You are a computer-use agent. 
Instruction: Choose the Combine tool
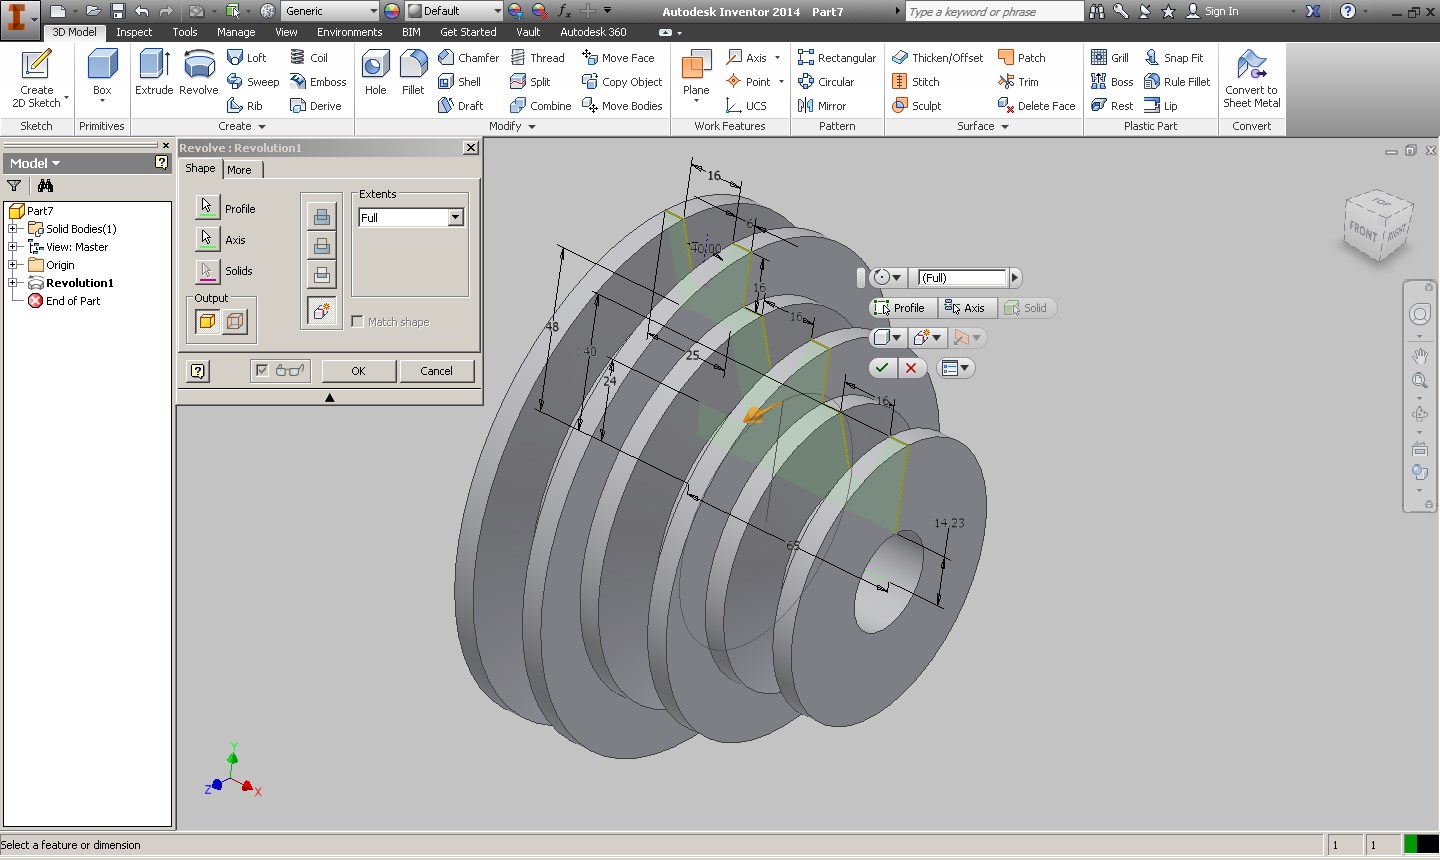540,106
